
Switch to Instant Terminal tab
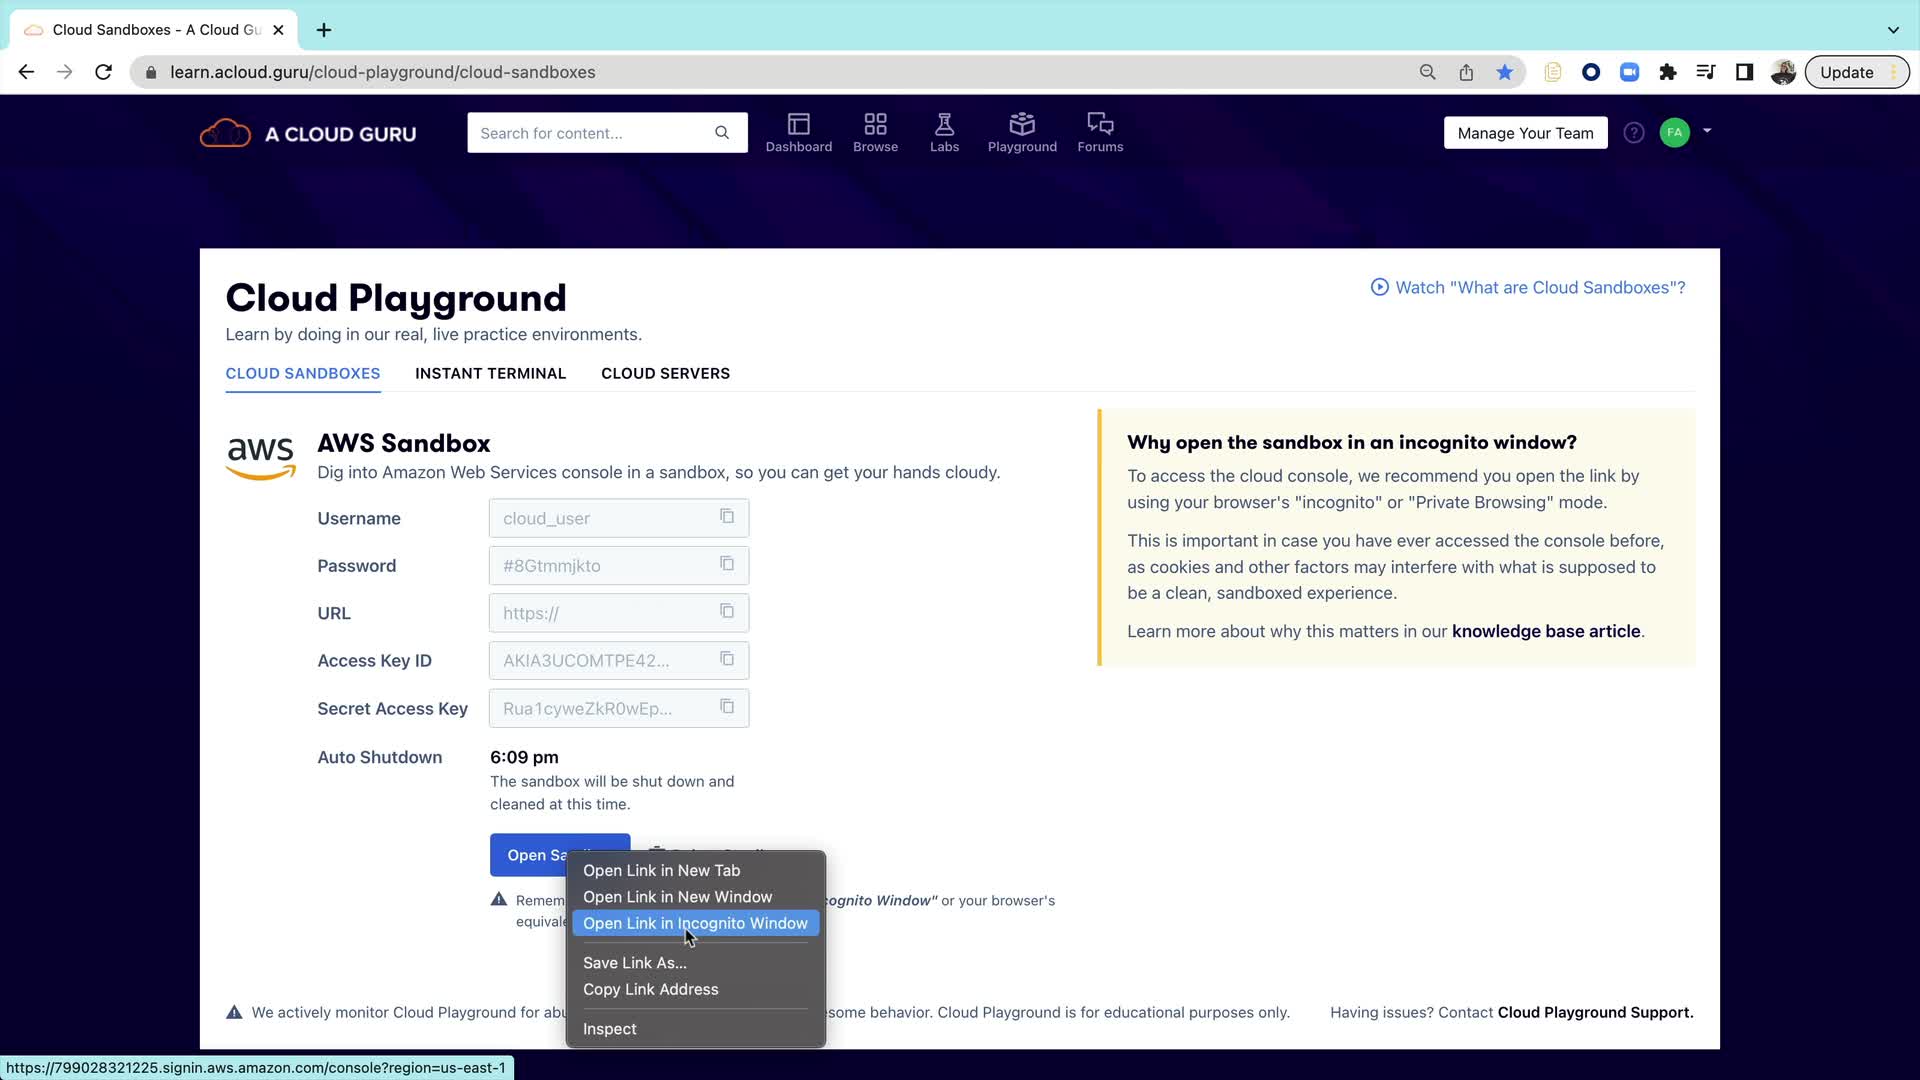490,373
